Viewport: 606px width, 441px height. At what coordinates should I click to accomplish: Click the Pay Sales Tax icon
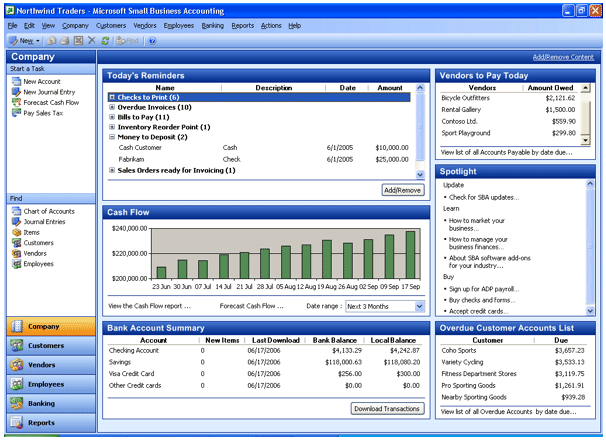click(x=16, y=111)
